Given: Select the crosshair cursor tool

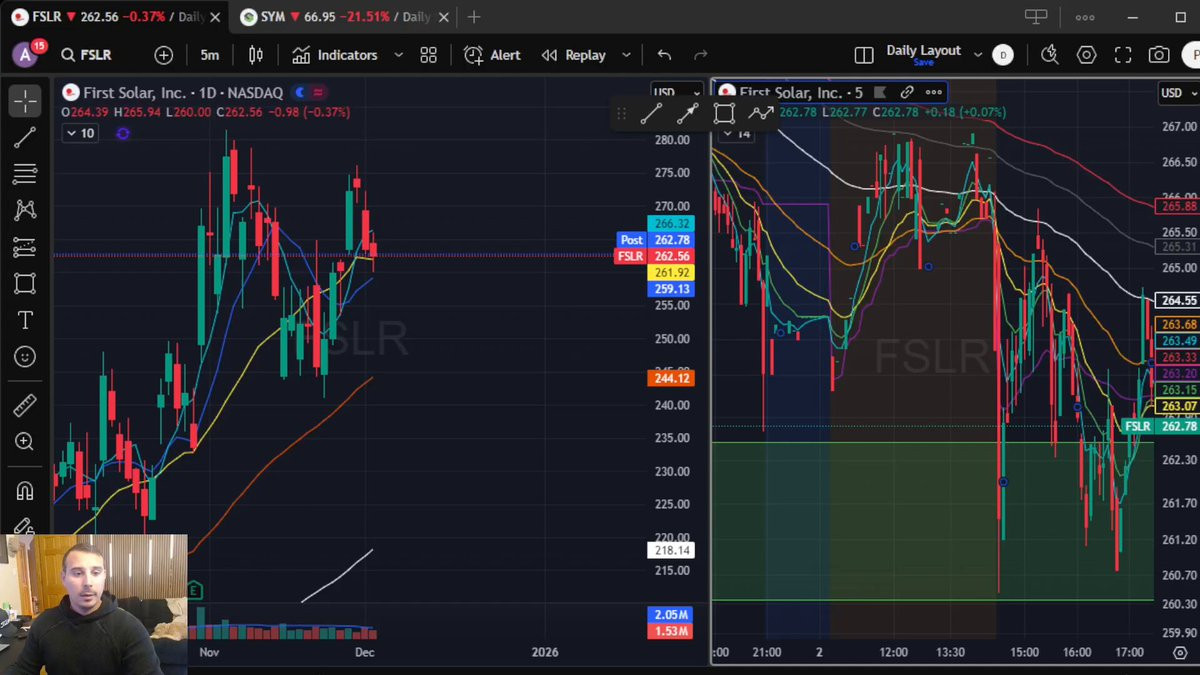Looking at the screenshot, I should tap(25, 100).
